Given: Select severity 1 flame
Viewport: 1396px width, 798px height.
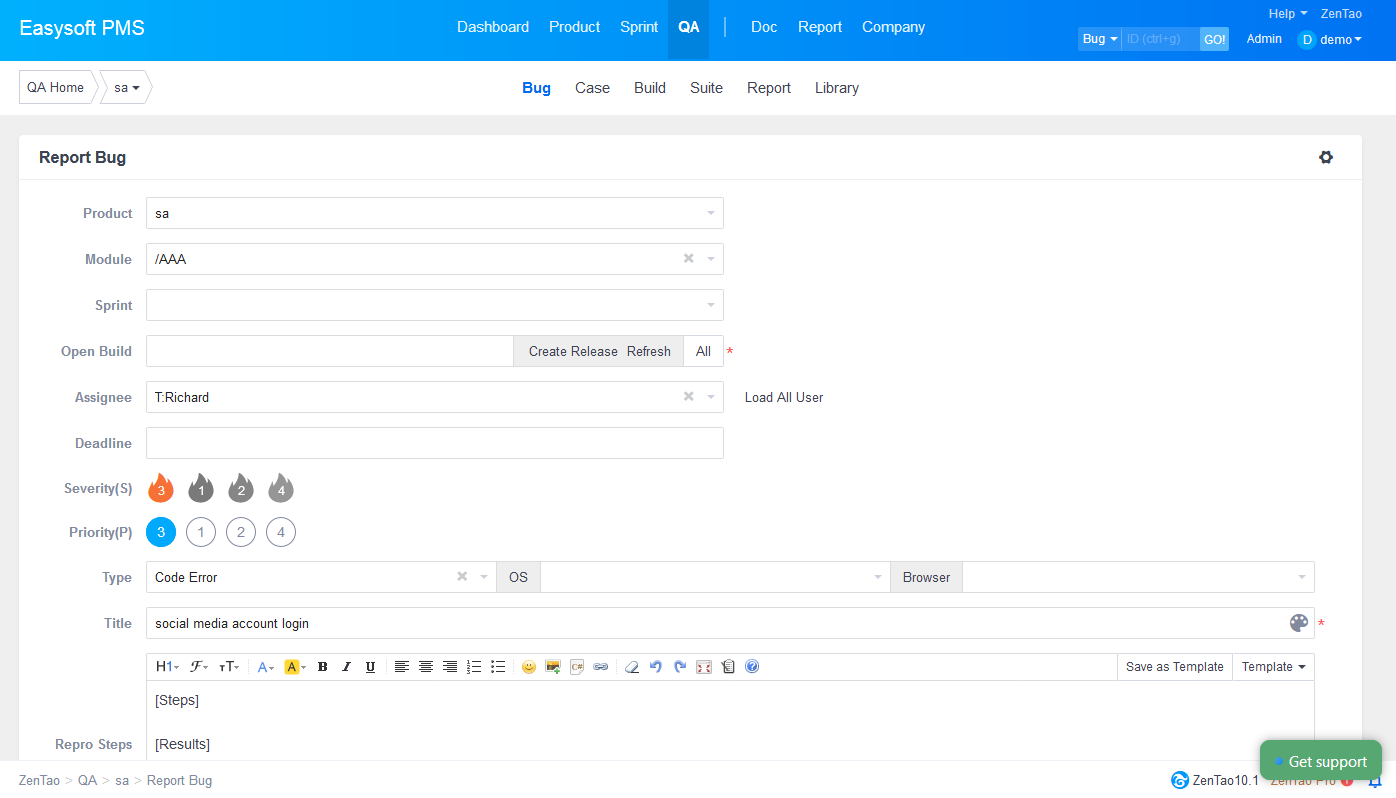Looking at the screenshot, I should point(201,489).
